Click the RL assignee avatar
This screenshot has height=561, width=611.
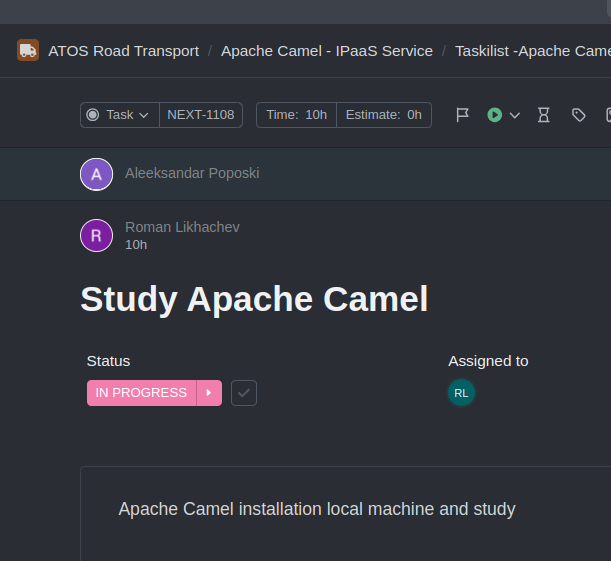coord(461,393)
